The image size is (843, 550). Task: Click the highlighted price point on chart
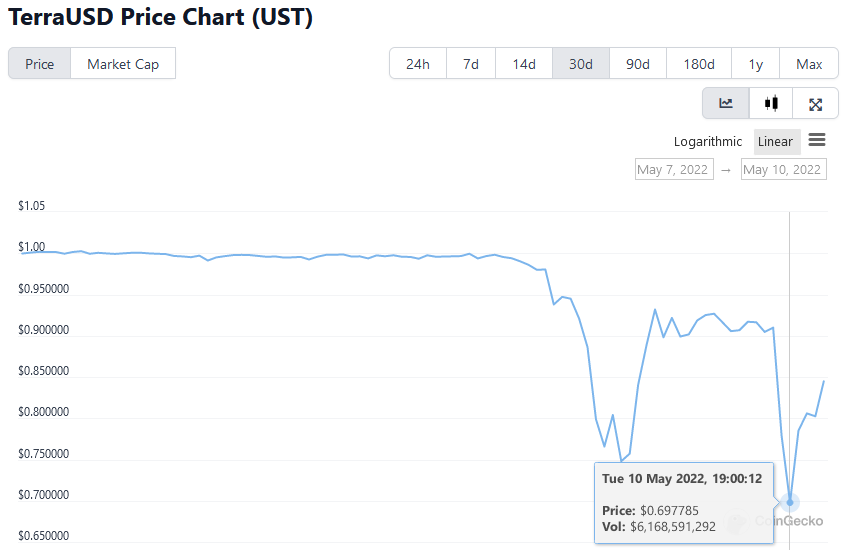(790, 502)
